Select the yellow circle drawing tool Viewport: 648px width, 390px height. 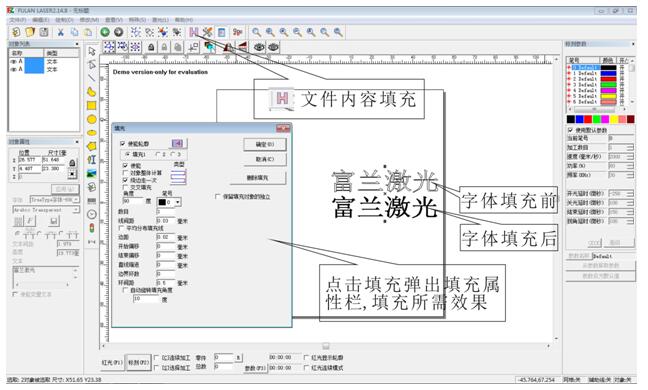coord(92,119)
